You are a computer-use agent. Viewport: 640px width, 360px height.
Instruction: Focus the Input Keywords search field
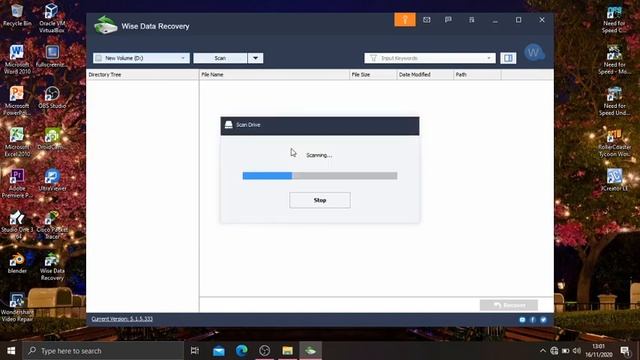(430, 58)
